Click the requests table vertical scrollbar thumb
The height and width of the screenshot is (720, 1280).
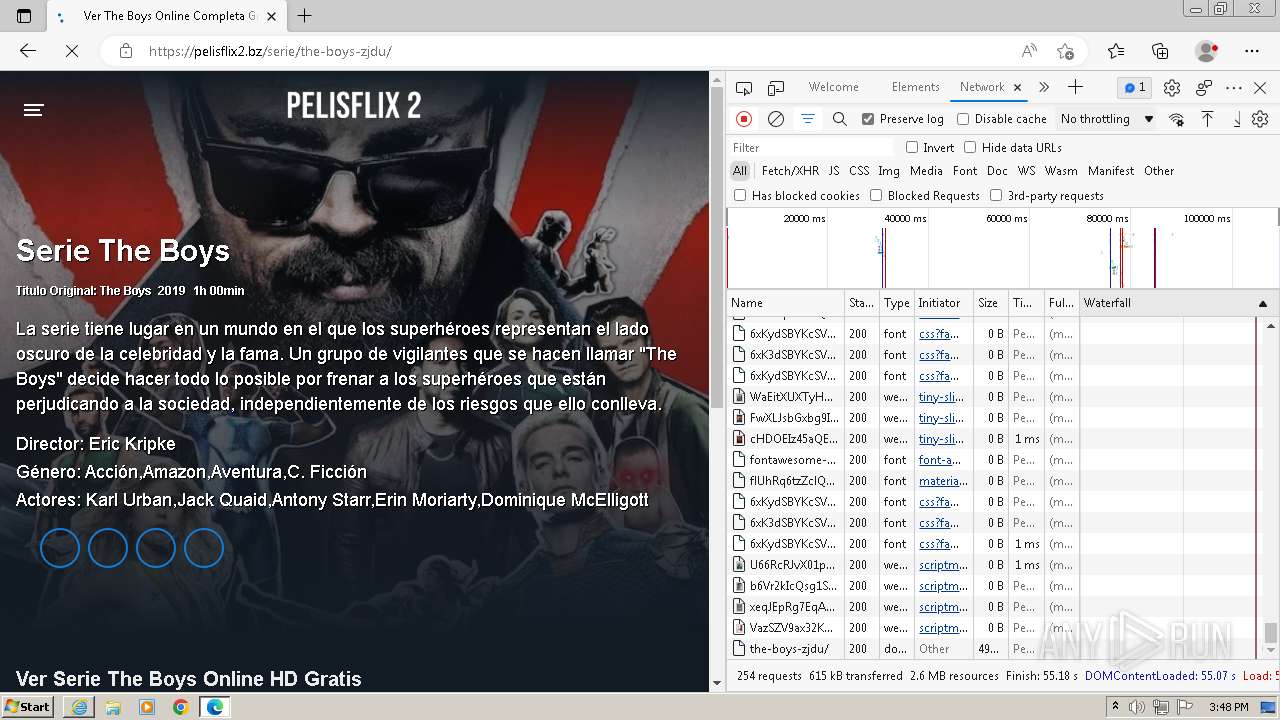(x=1271, y=632)
